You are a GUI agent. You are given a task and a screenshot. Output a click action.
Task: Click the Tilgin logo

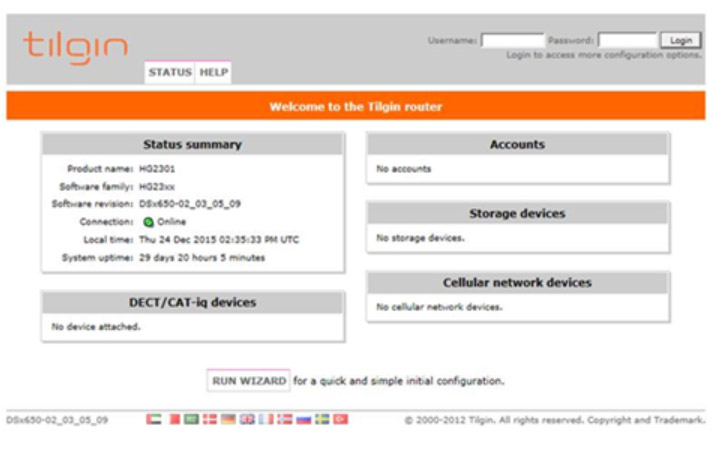(75, 47)
